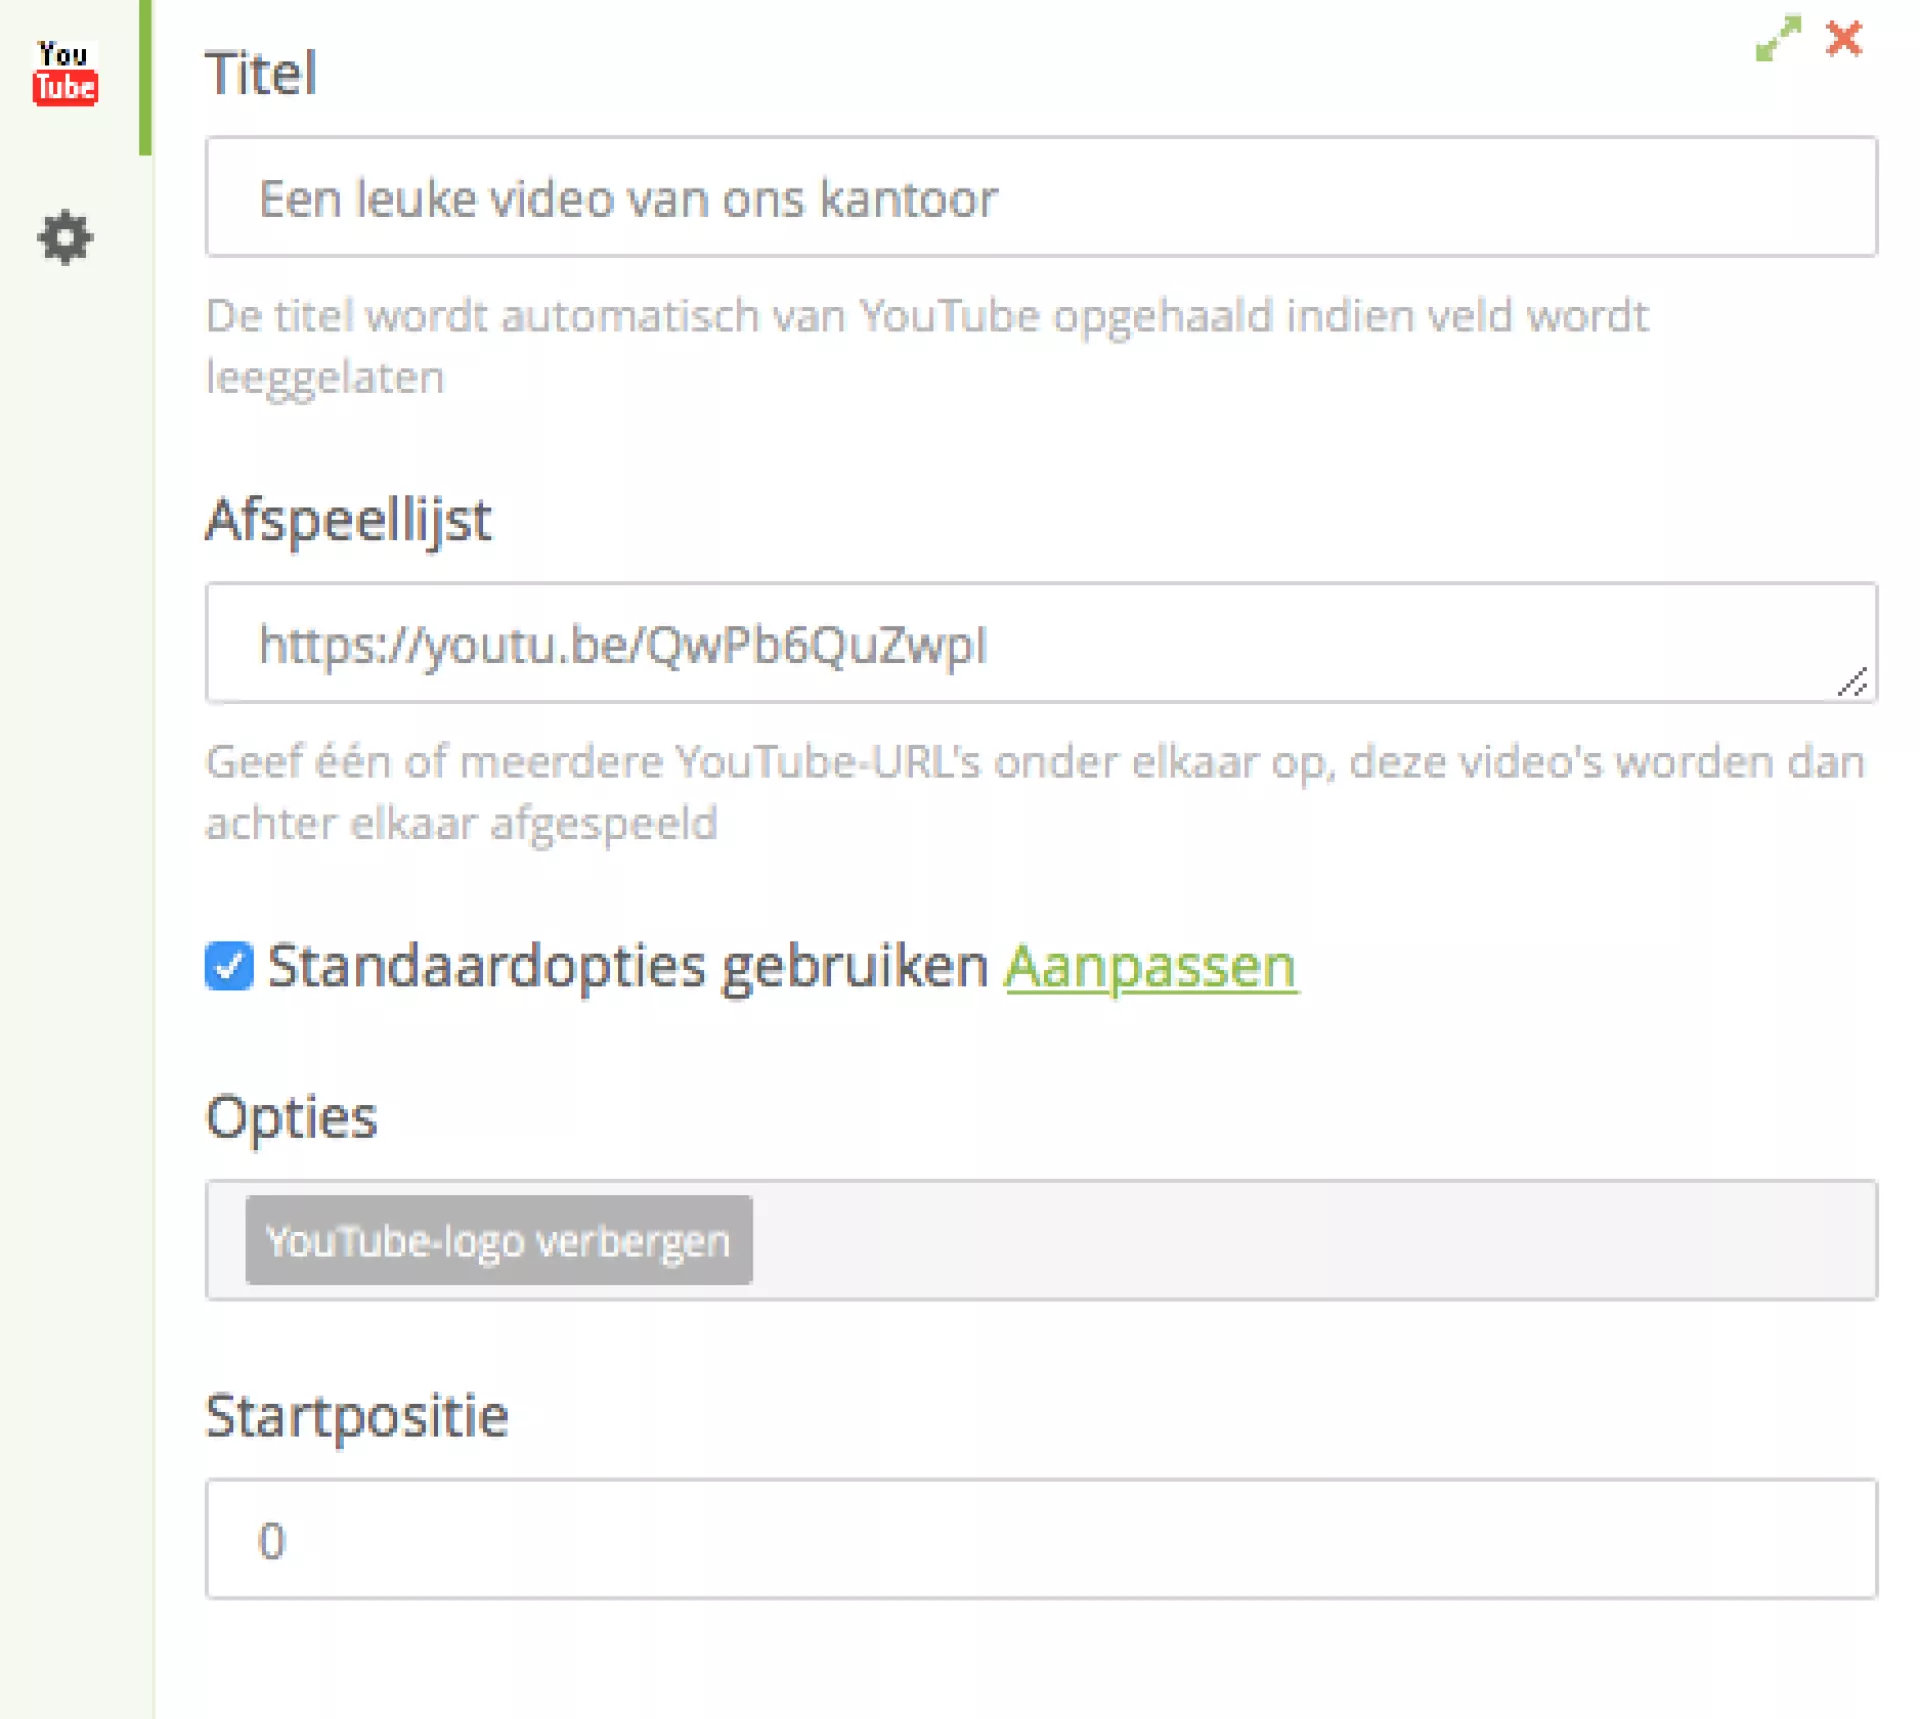This screenshot has width=1920, height=1719.
Task: Click the 'Startpositie' field label
Action: pos(357,1416)
